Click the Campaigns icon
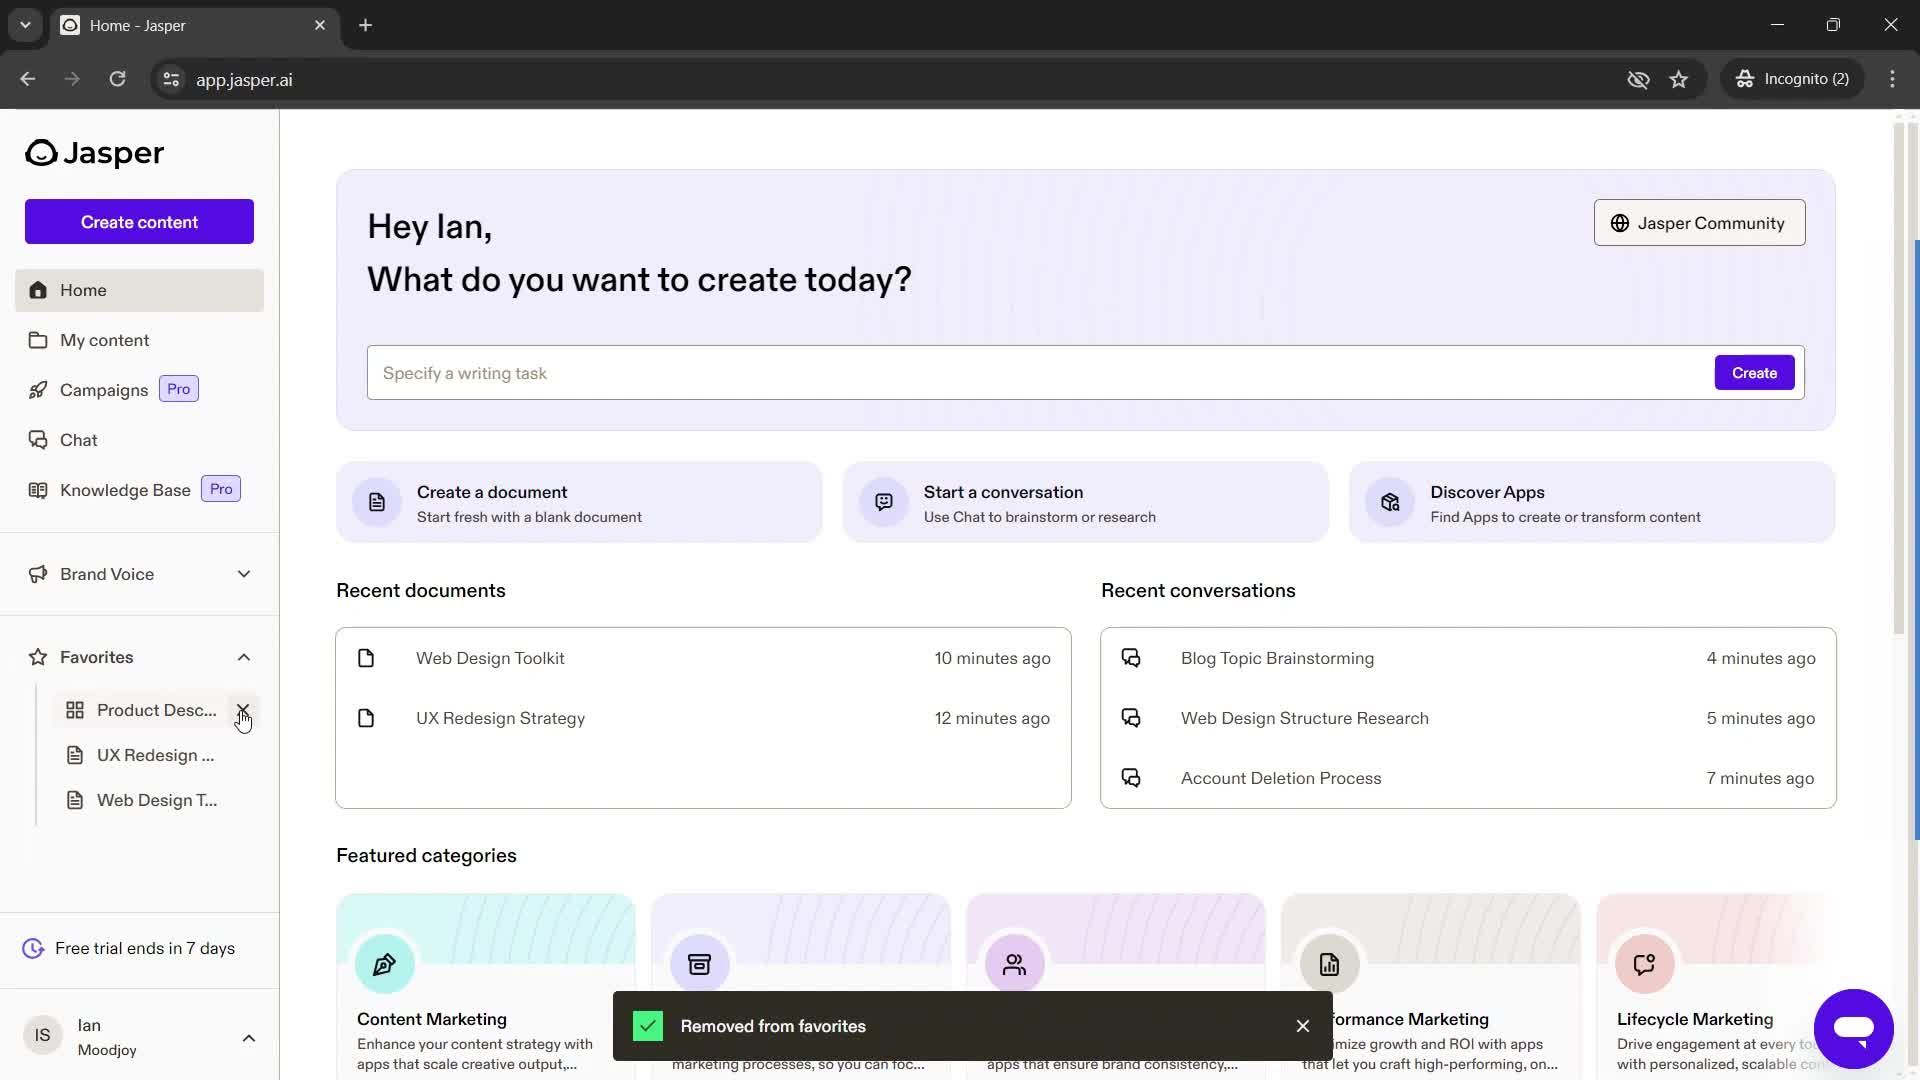Image resolution: width=1920 pixels, height=1080 pixels. click(37, 389)
